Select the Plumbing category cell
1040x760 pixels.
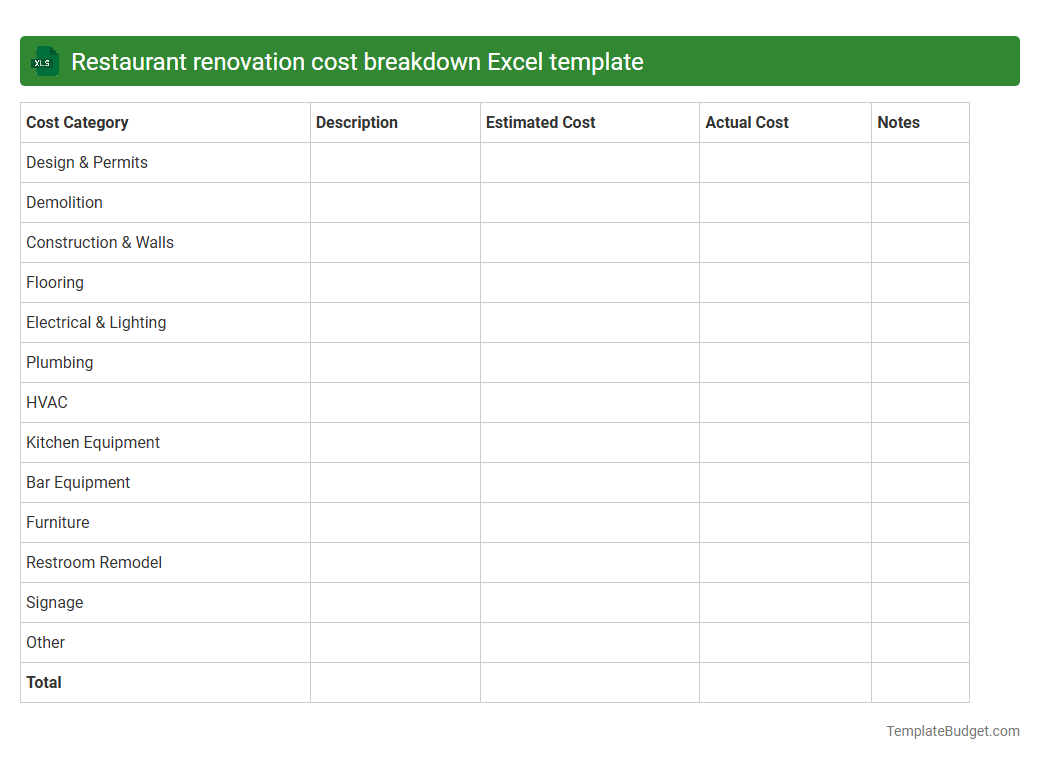tap(59, 362)
